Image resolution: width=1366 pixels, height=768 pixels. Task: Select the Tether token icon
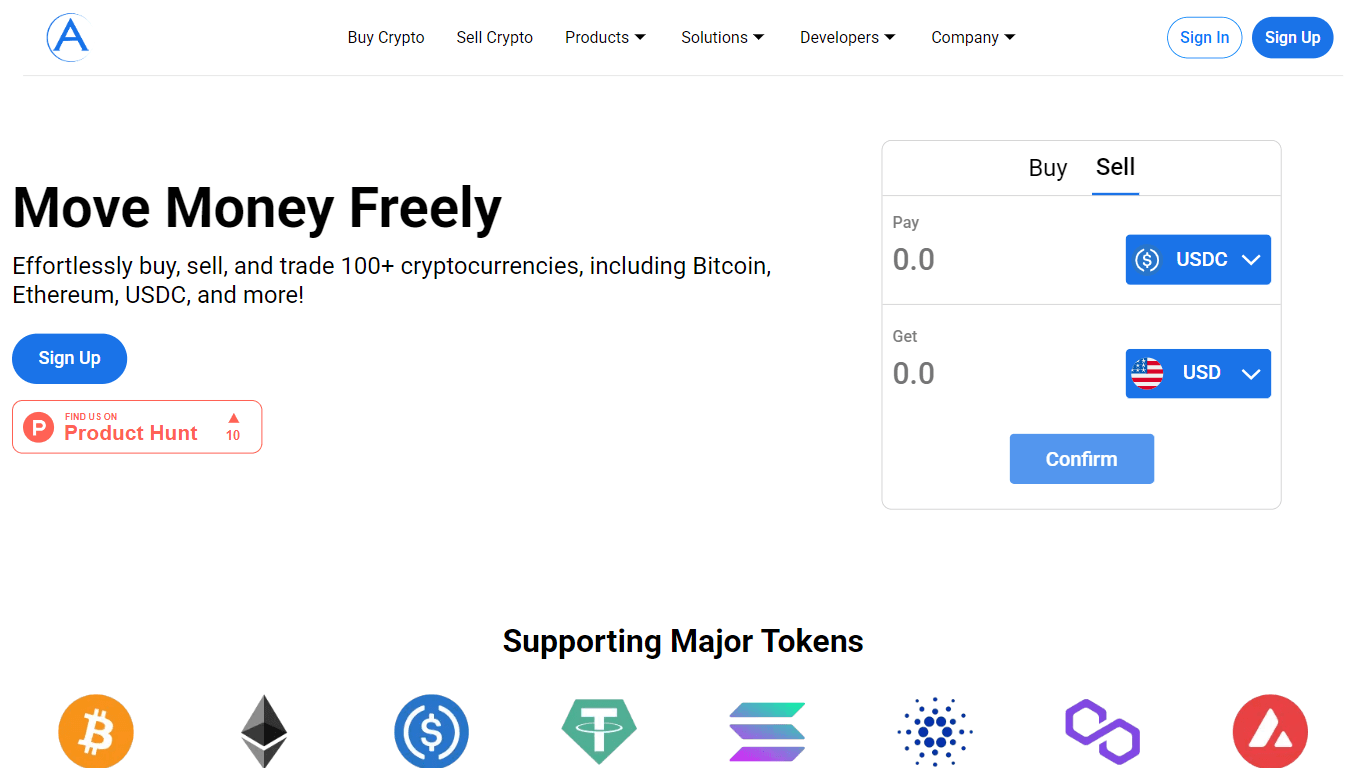pyautogui.click(x=599, y=731)
